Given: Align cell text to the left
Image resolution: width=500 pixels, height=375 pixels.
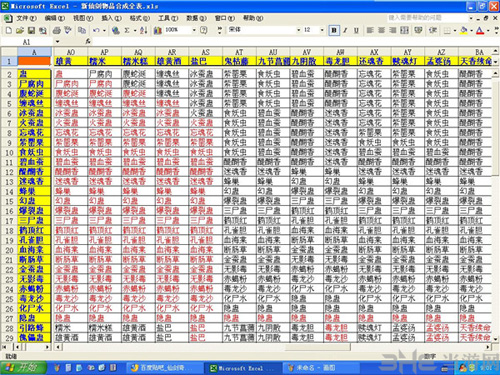Looking at the screenshot, I should tap(370, 31).
